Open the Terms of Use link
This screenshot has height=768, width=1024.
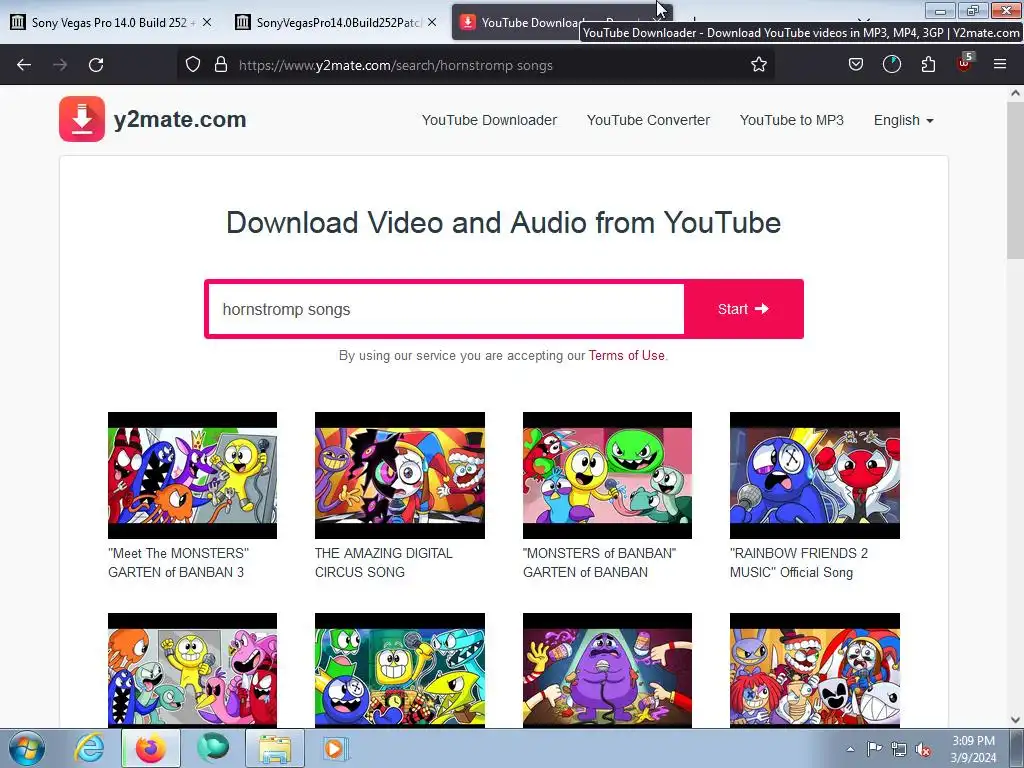point(626,355)
